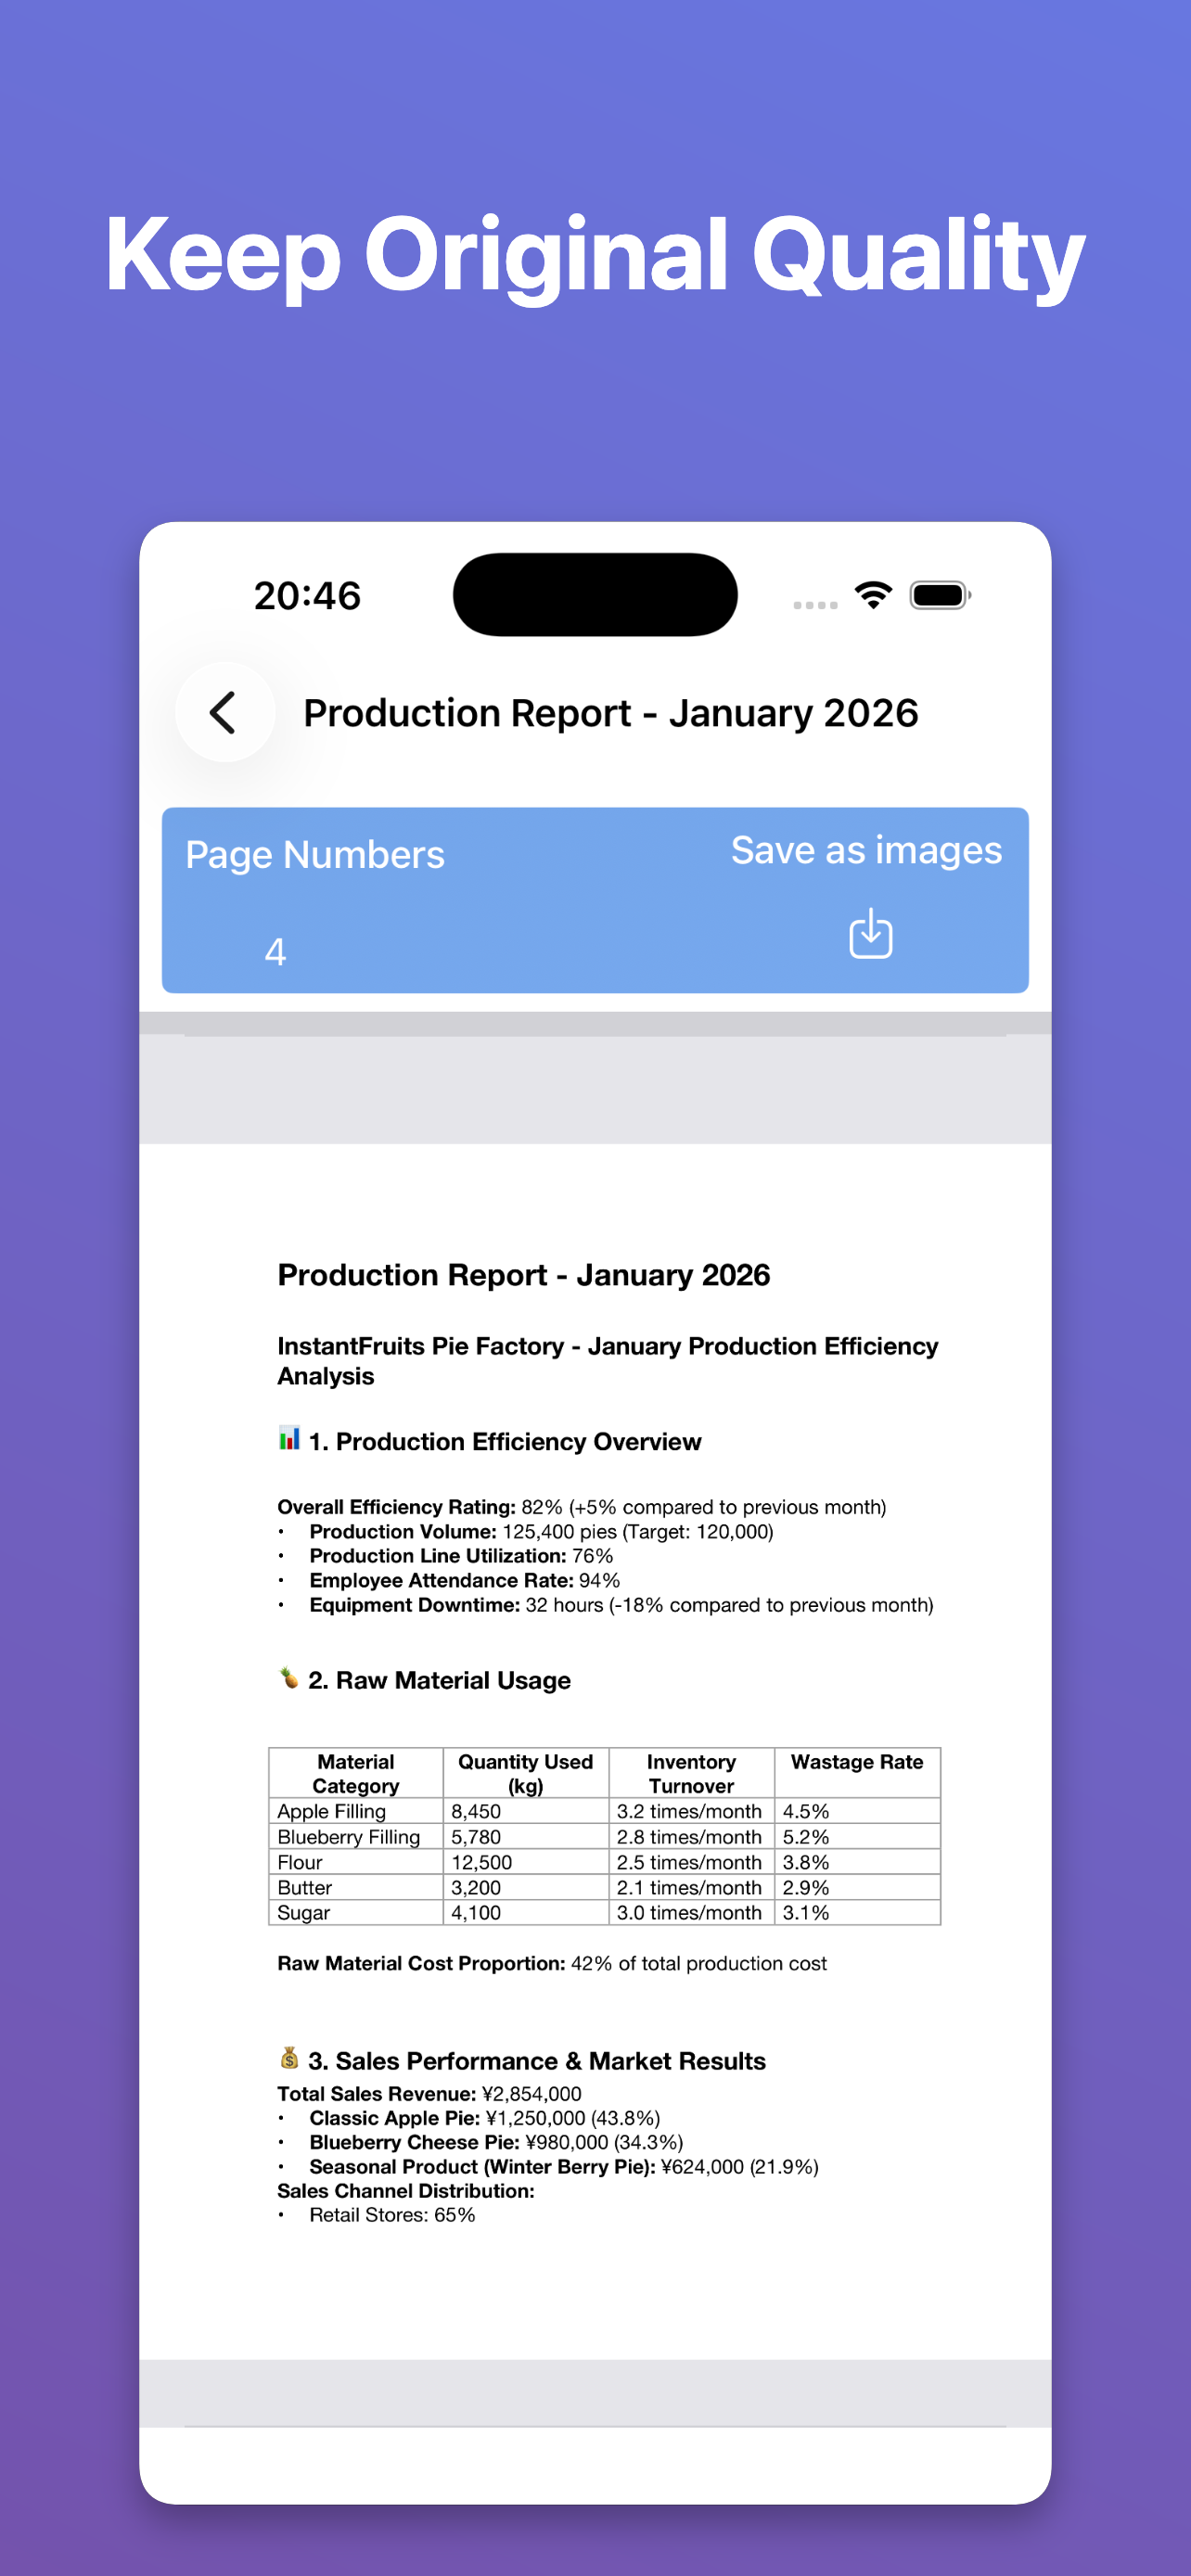The image size is (1191, 2576).
Task: Tap the 12,500 quantity cell
Action: click(x=526, y=1862)
